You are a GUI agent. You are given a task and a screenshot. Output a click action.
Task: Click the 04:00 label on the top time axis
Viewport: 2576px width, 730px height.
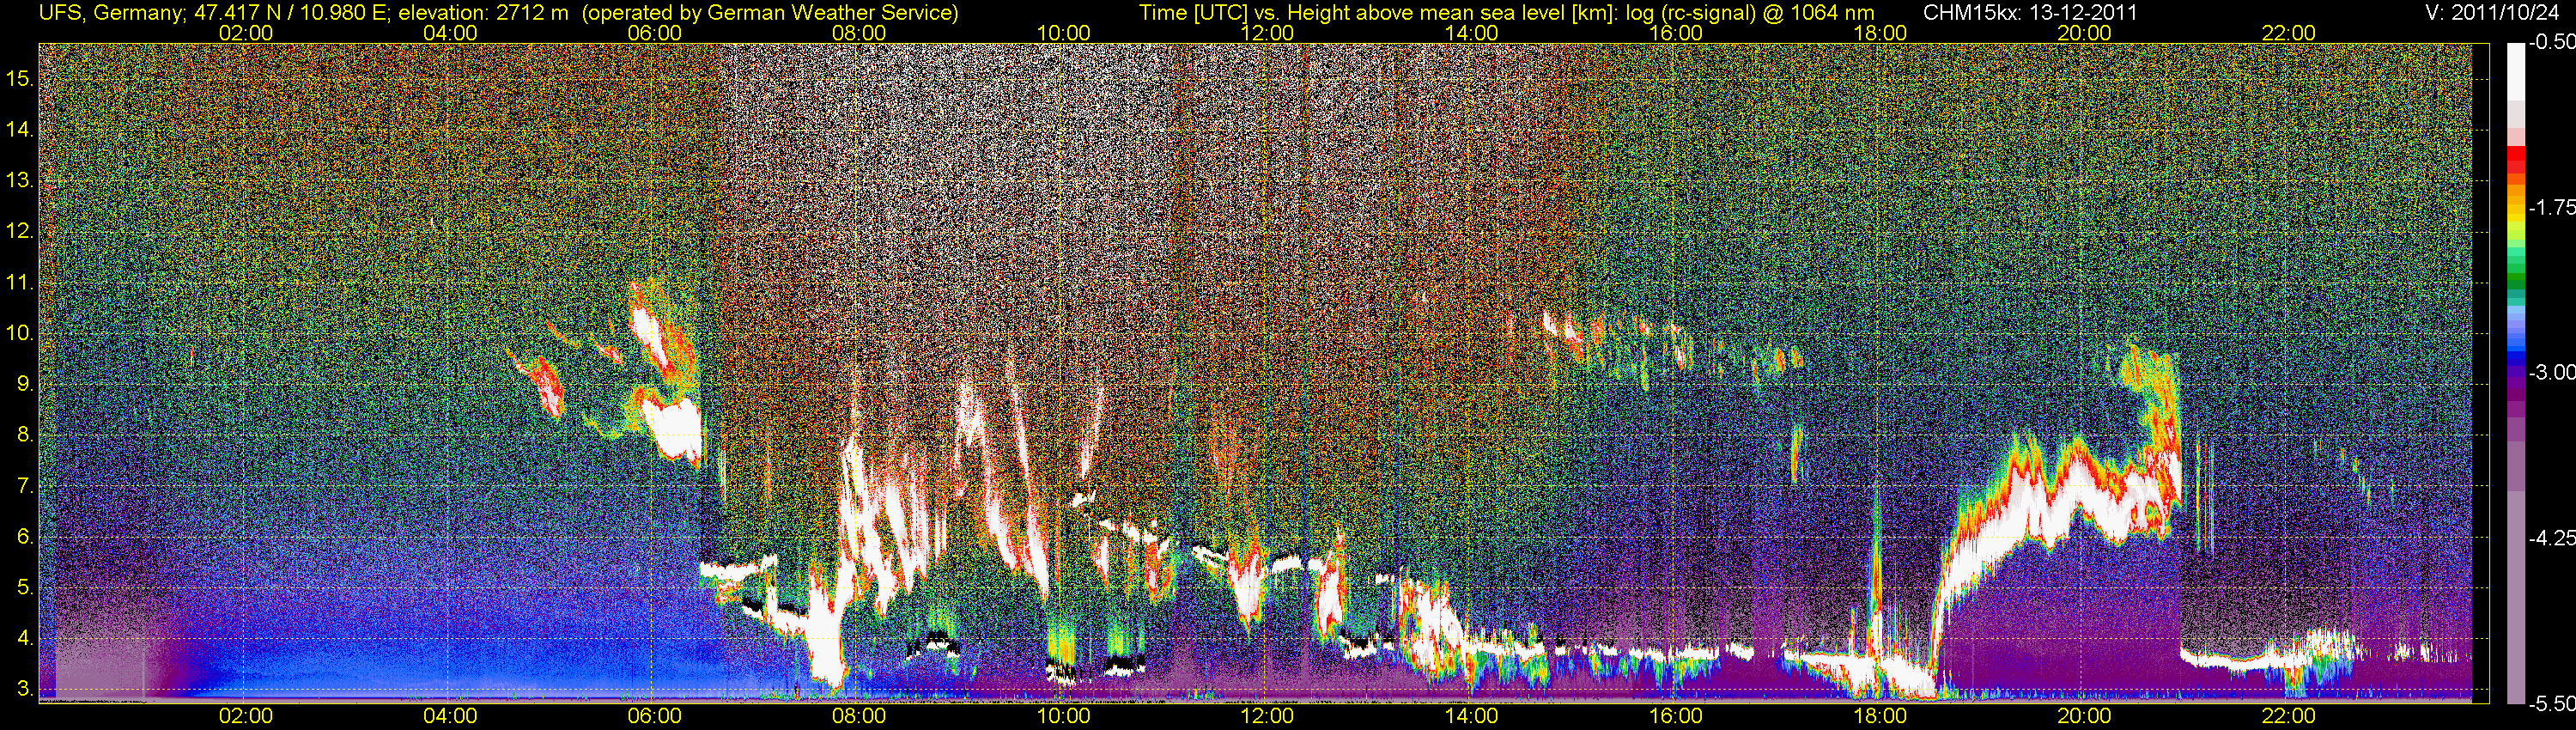coord(450,33)
